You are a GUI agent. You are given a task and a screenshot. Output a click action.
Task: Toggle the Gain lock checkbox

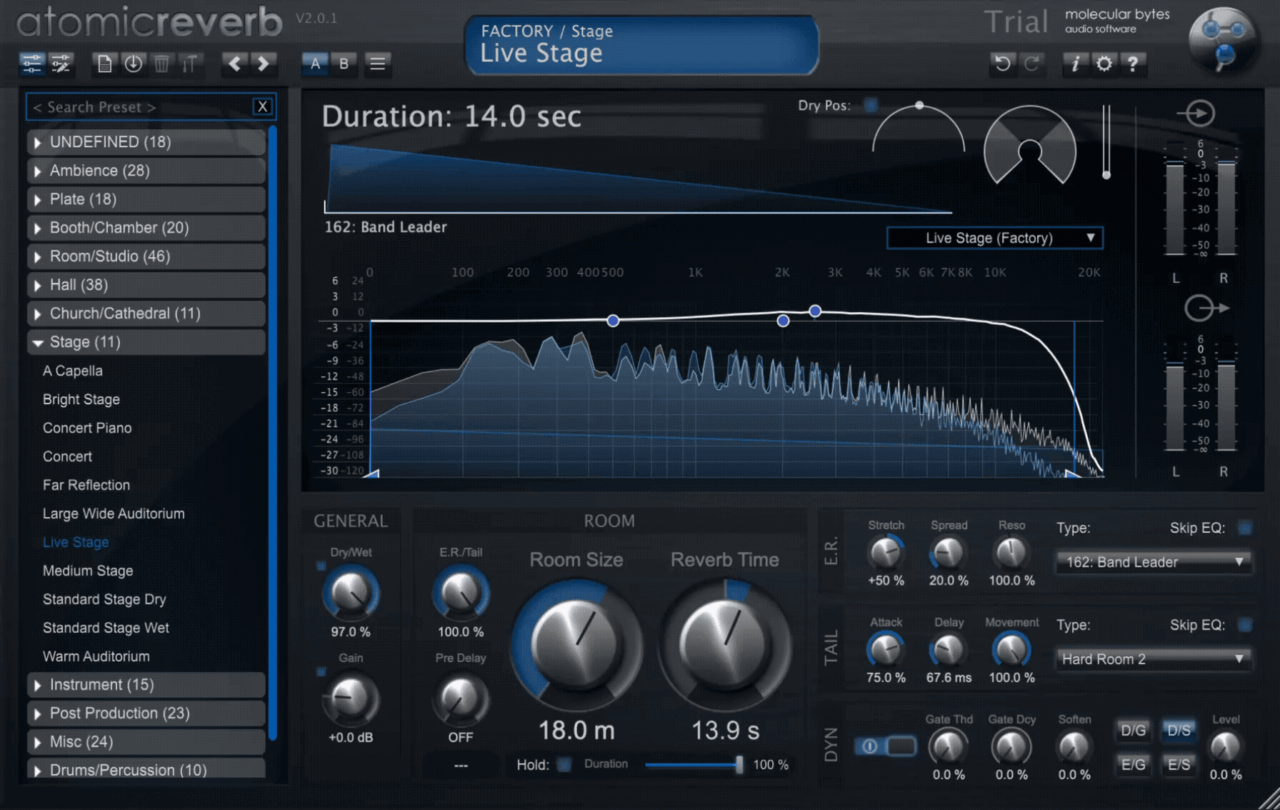[320, 671]
